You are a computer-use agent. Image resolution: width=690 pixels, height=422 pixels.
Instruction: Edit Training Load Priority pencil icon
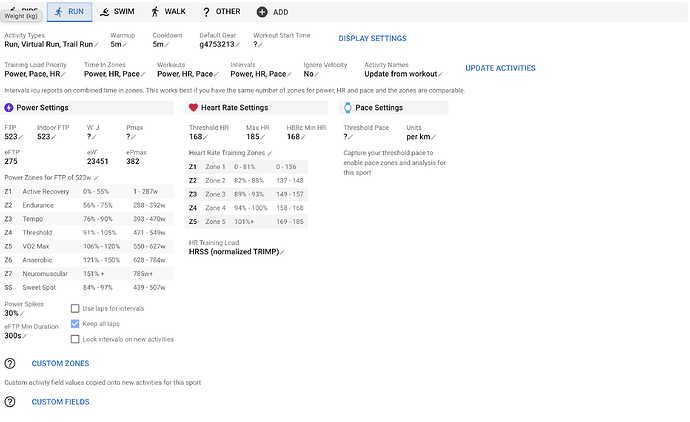tap(64, 74)
